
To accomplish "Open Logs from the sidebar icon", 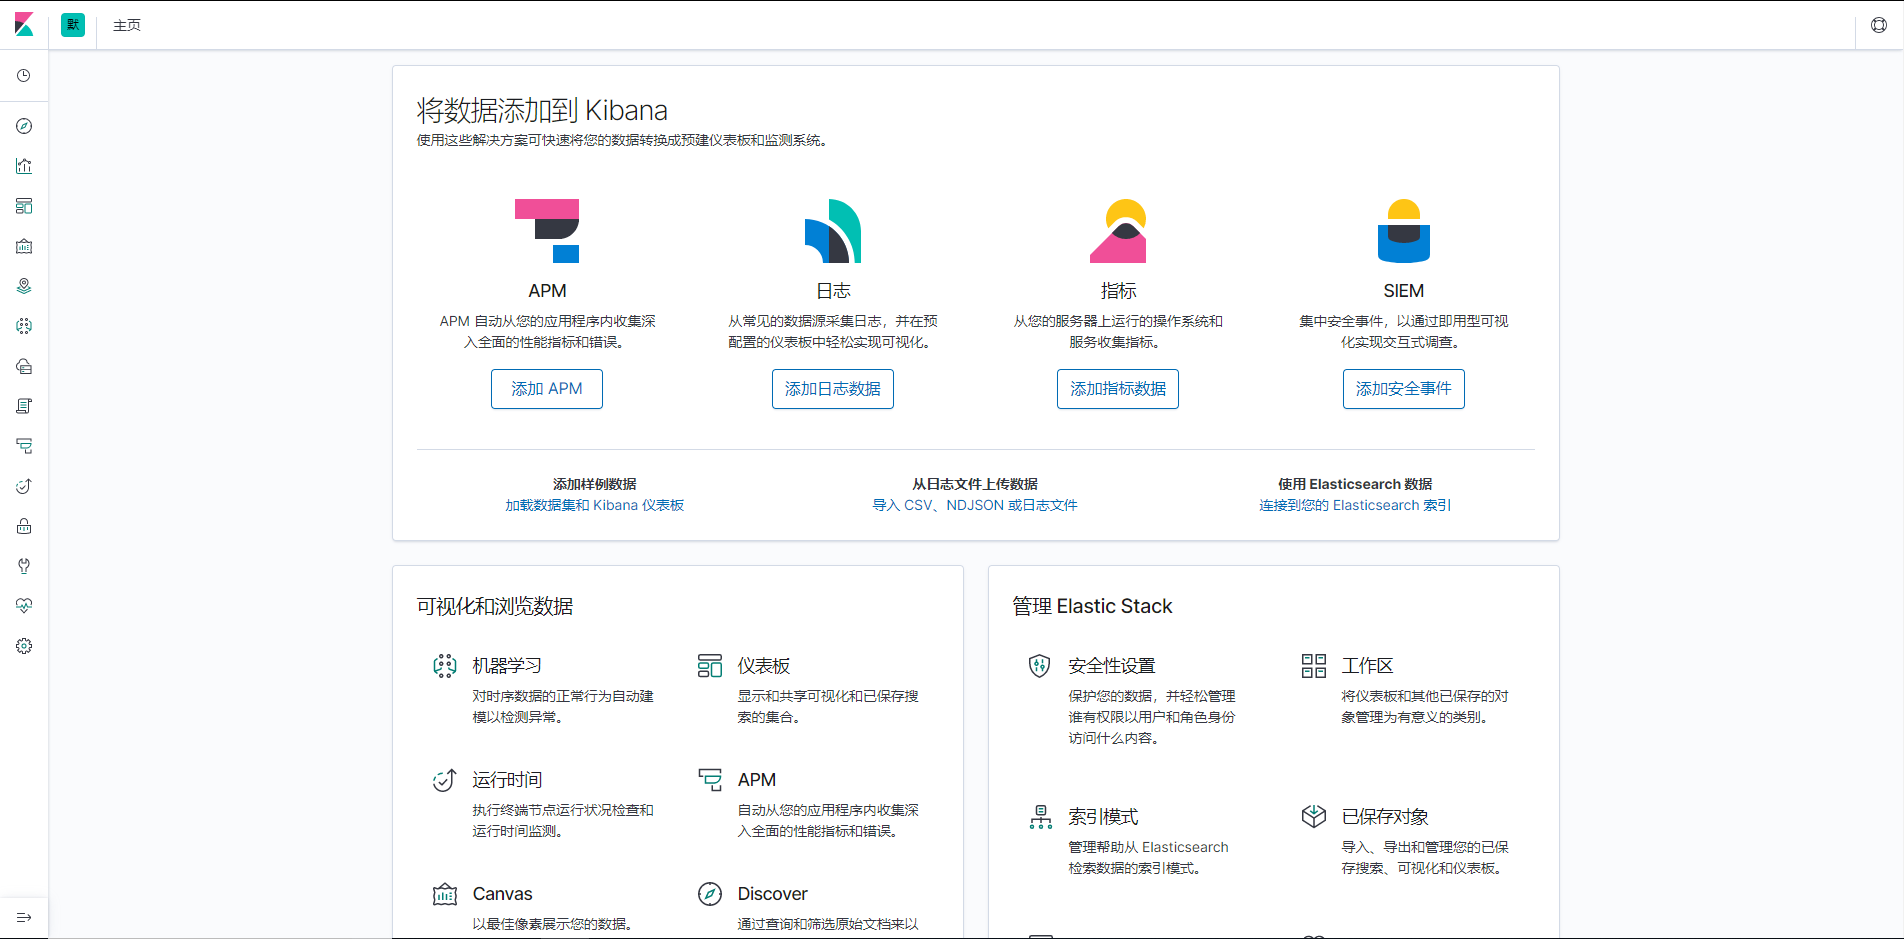I will point(24,406).
